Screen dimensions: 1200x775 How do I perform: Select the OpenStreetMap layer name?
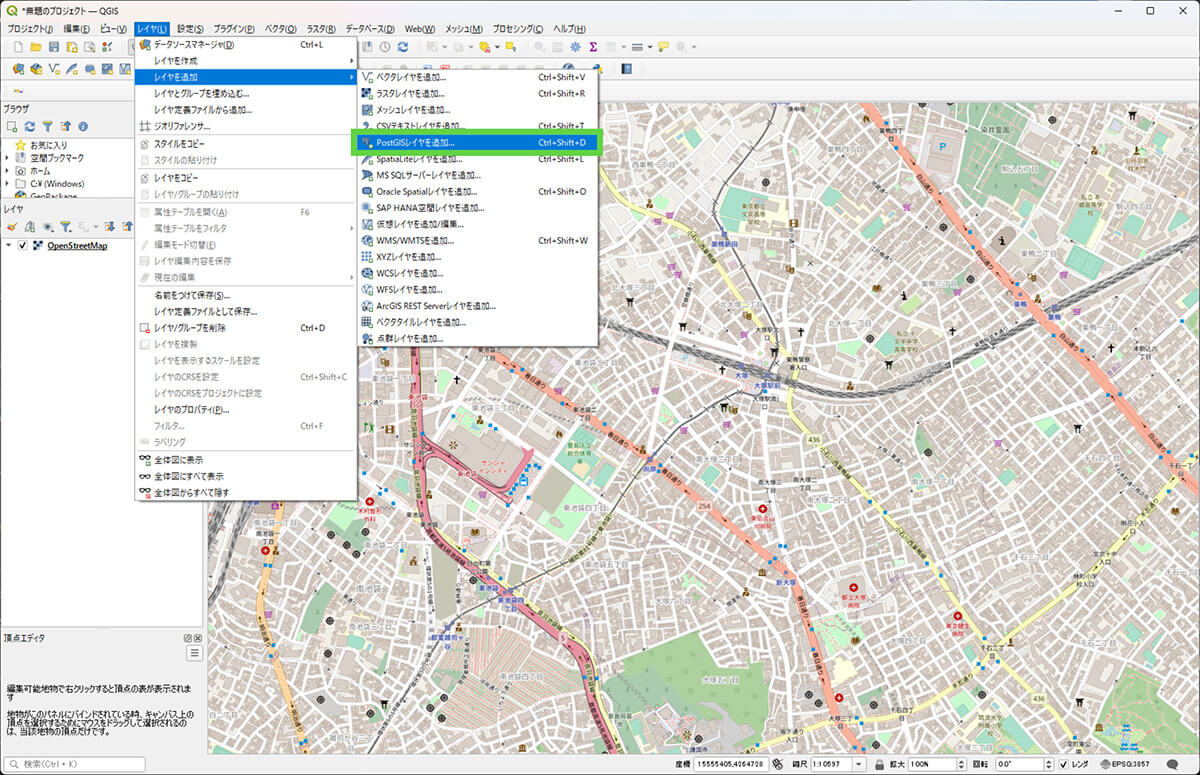(77, 246)
